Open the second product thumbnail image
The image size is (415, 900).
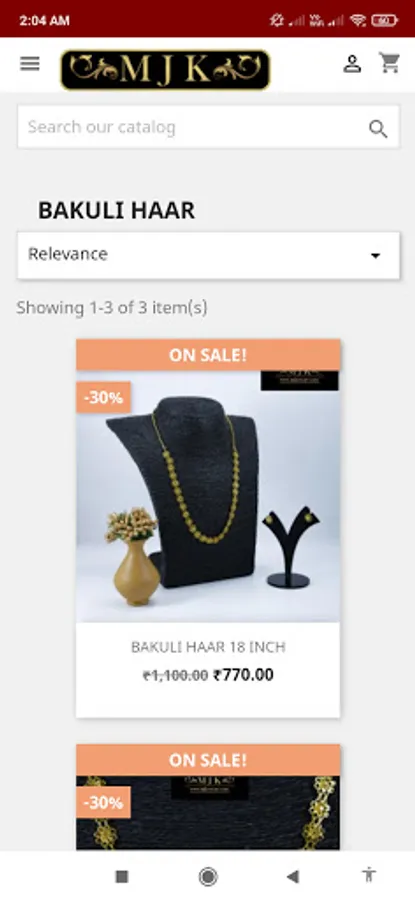208,813
